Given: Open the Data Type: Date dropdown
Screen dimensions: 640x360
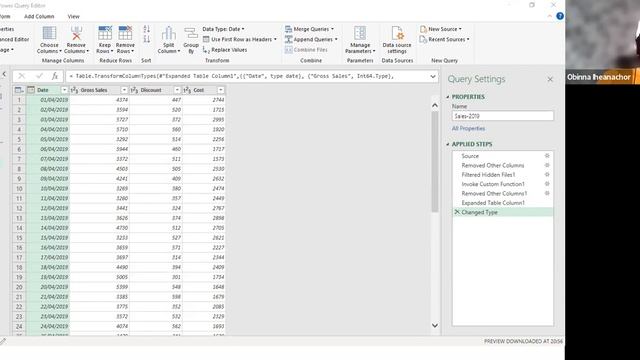Looking at the screenshot, I should [223, 29].
